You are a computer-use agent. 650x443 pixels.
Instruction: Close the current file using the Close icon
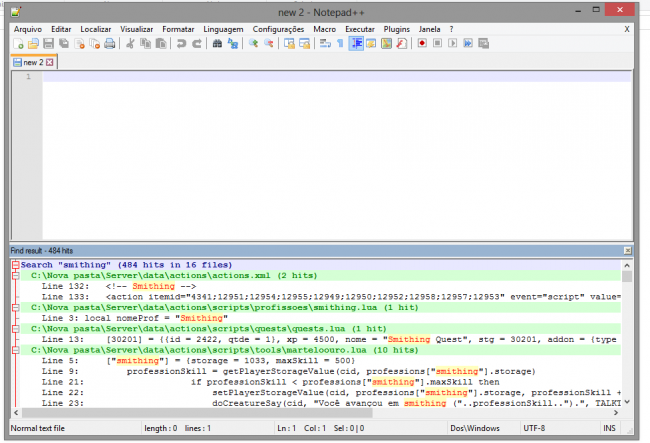(x=79, y=44)
